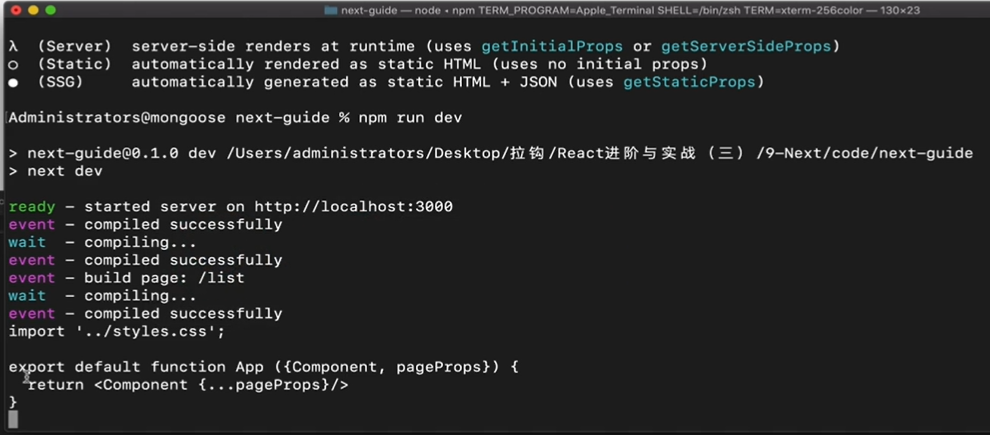Click the lambda (Server) symbol
This screenshot has height=435, width=990.
pyautogui.click(x=13, y=47)
